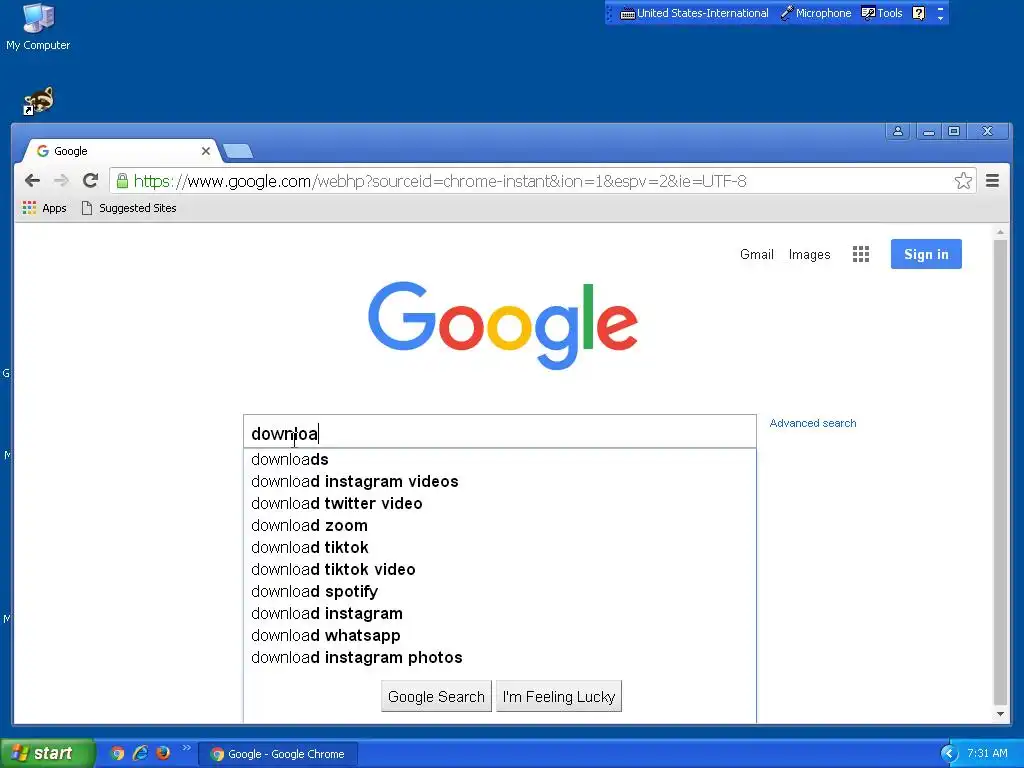Open the Google apps grid

pos(861,254)
